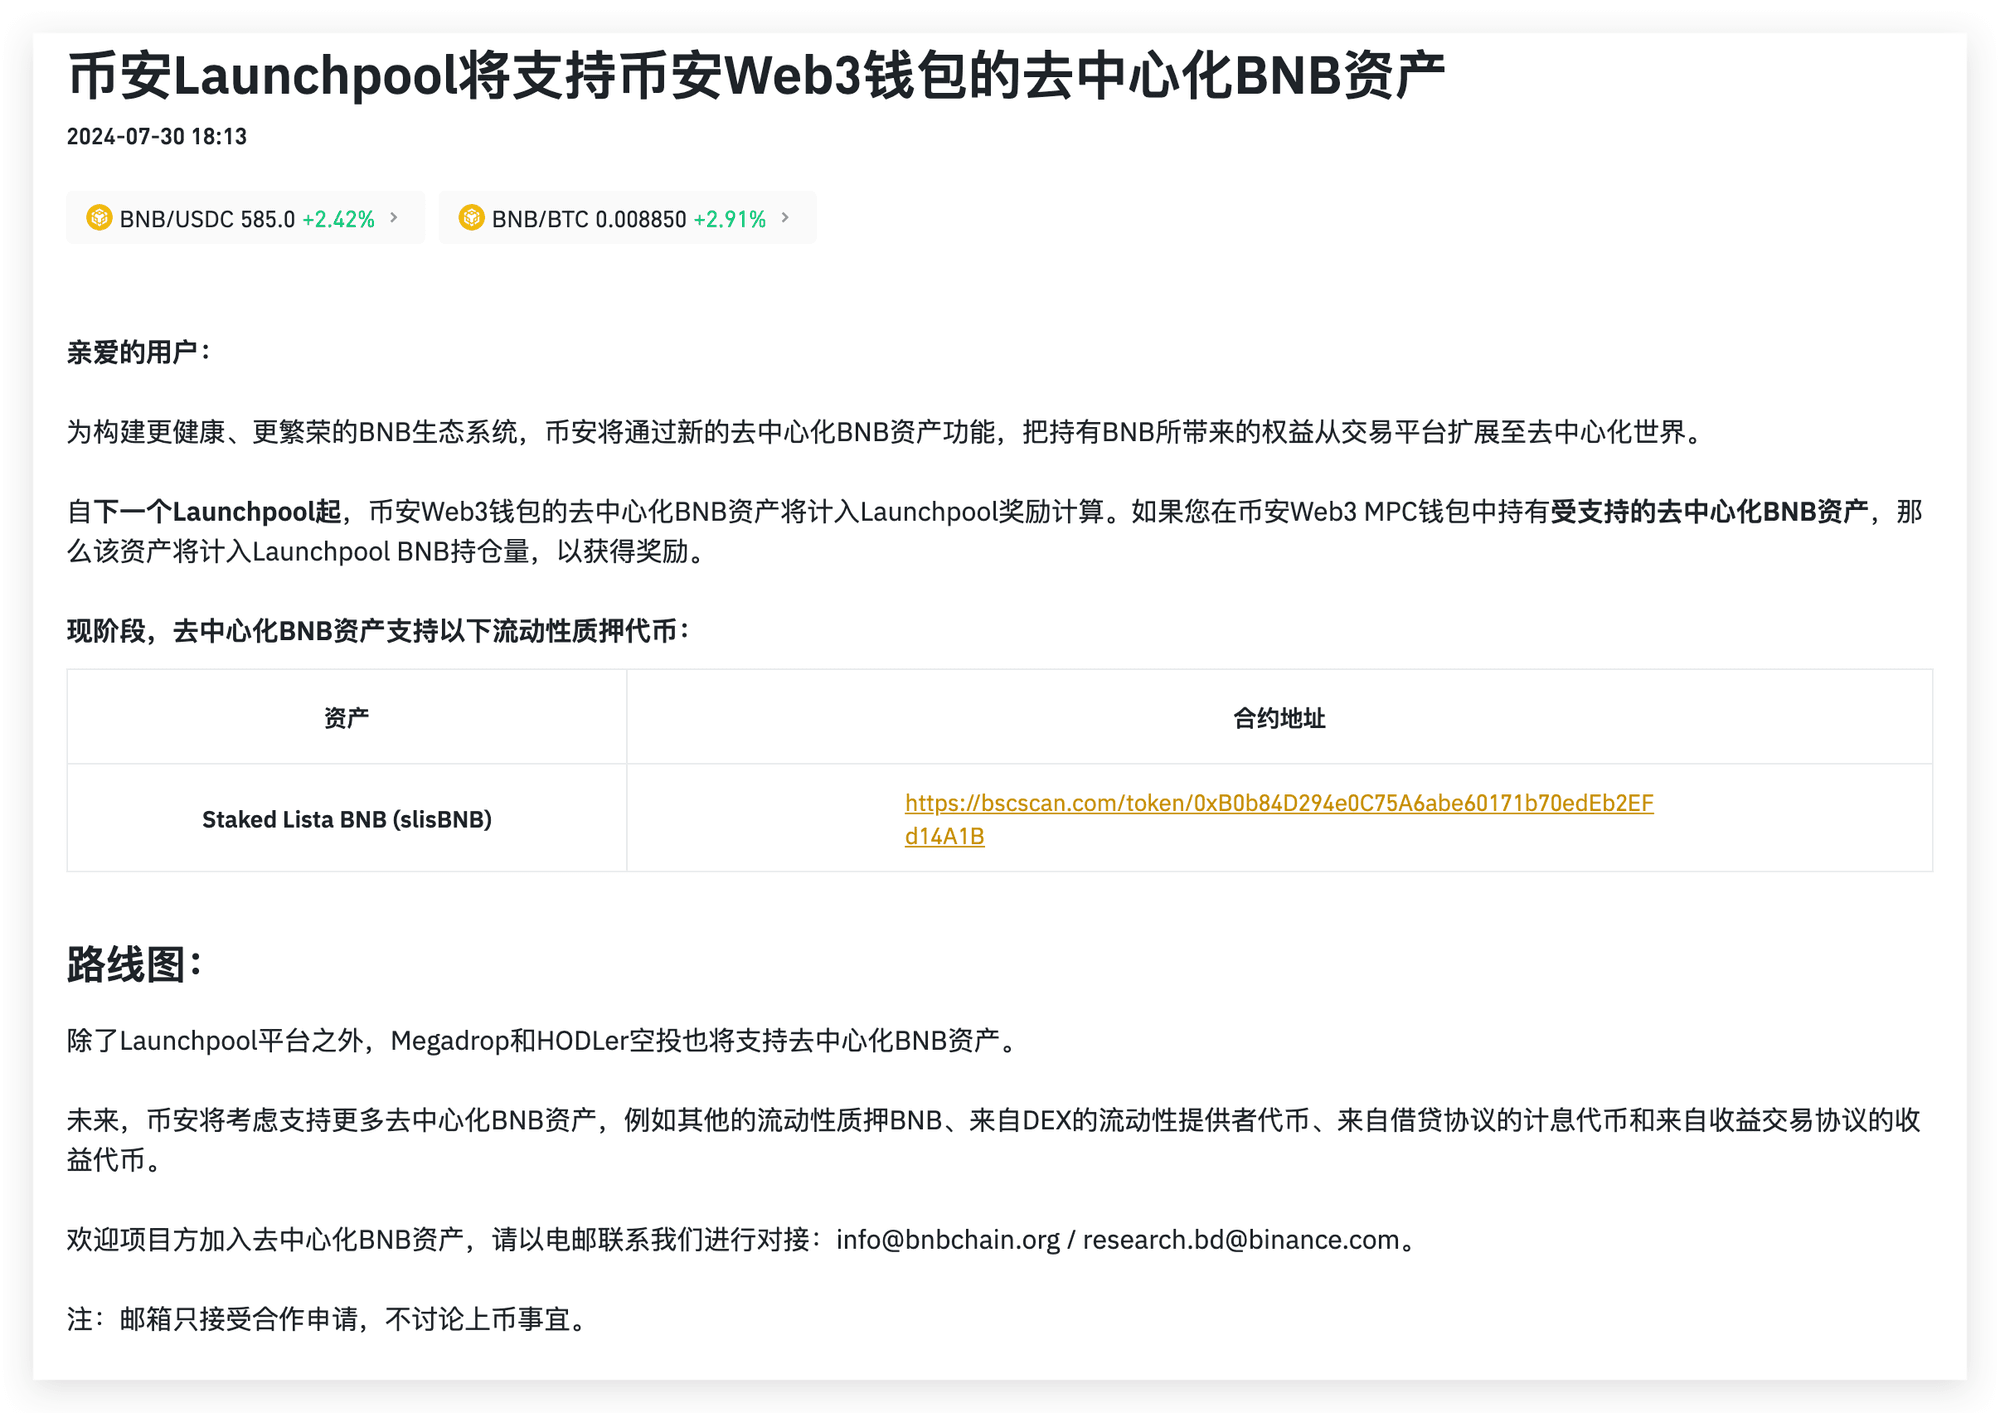Click the 路线图 section heading
The height and width of the screenshot is (1413, 2000).
(135, 964)
